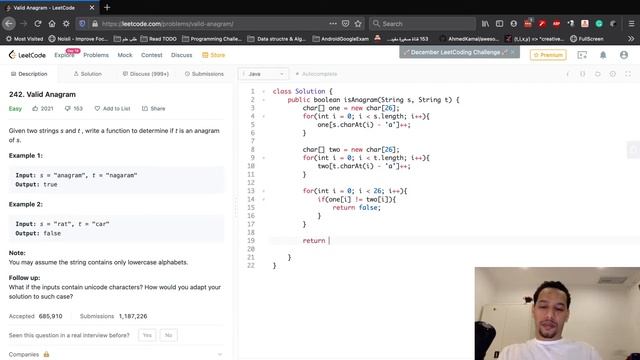The image size is (640, 360).
Task: Open the Firefox hamburger menu
Action: [x=631, y=24]
